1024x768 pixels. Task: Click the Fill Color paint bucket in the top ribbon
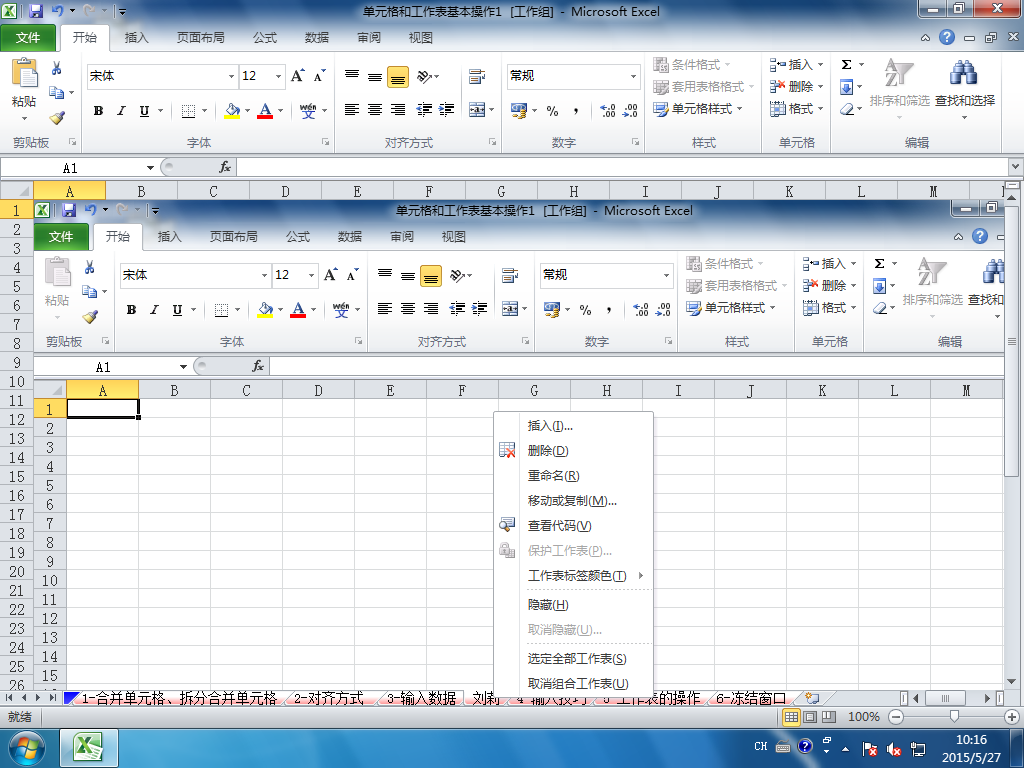(x=232, y=110)
